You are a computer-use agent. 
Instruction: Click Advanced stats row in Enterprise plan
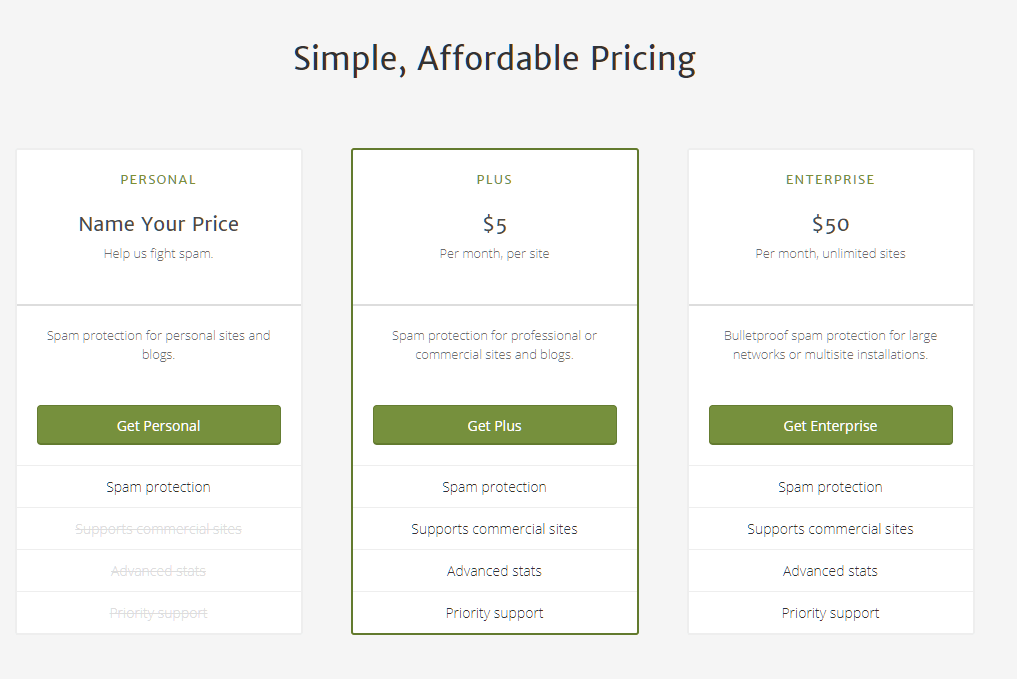click(x=831, y=571)
